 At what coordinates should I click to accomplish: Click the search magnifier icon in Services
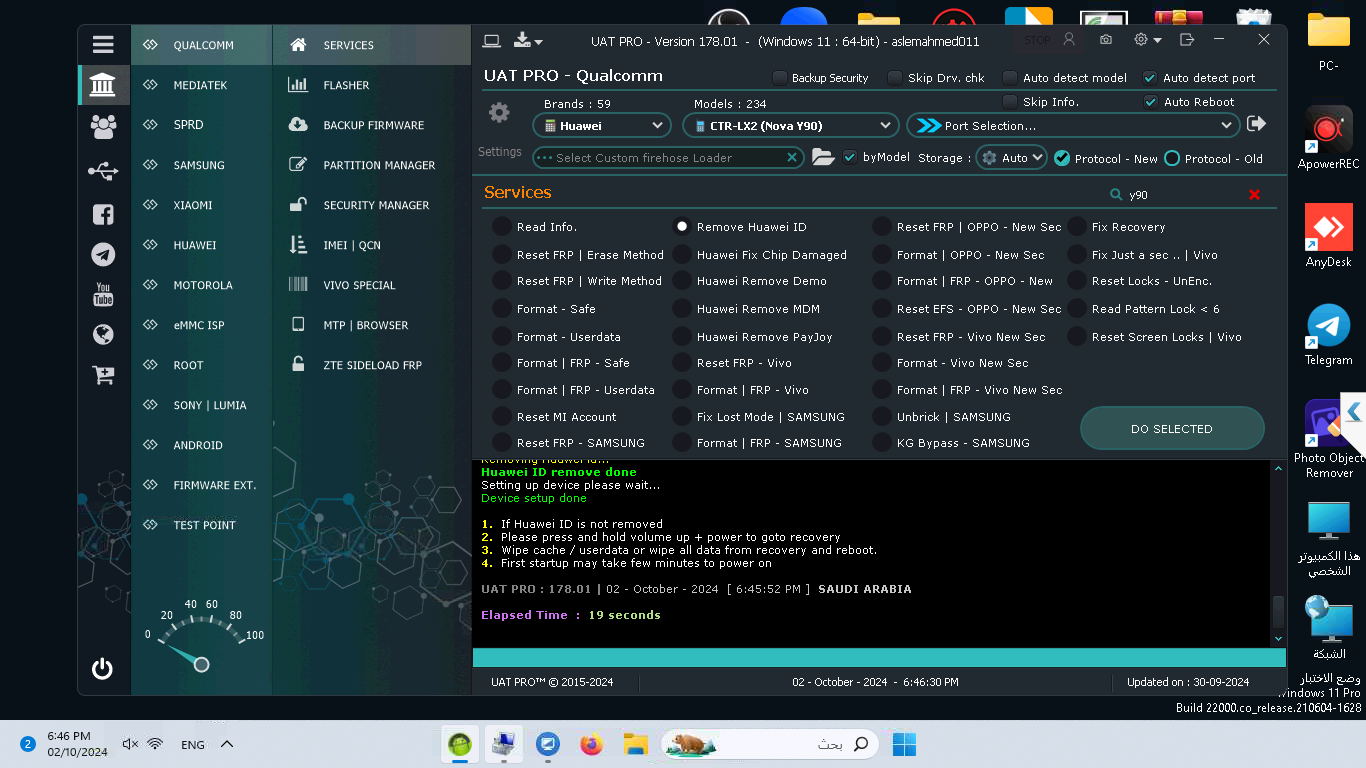pos(1116,195)
